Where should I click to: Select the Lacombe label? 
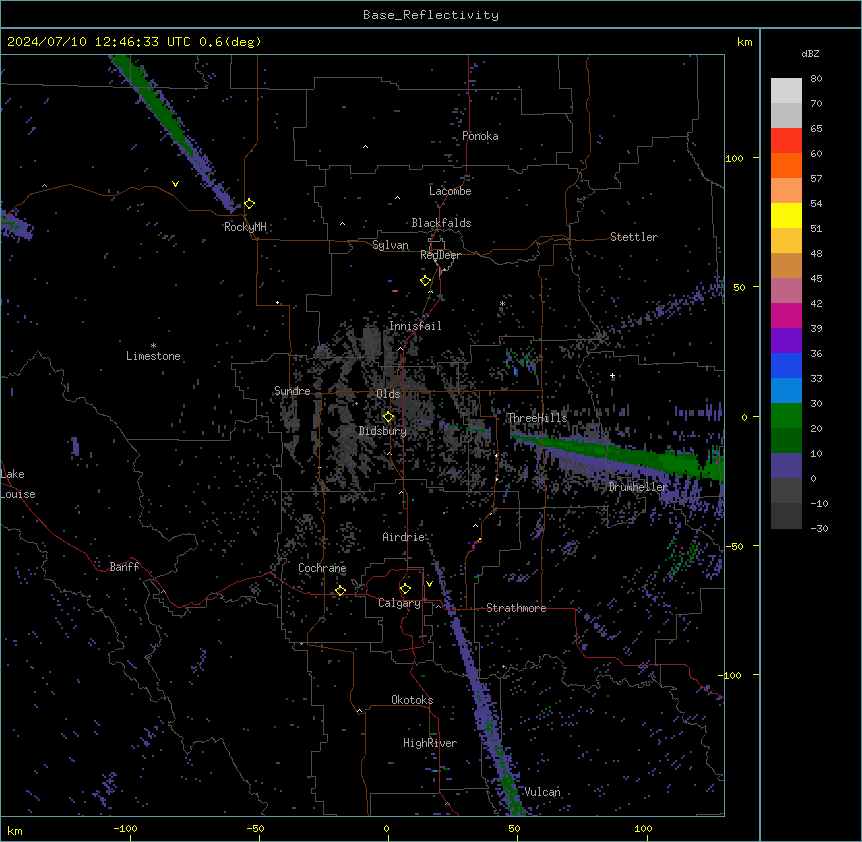pos(450,191)
